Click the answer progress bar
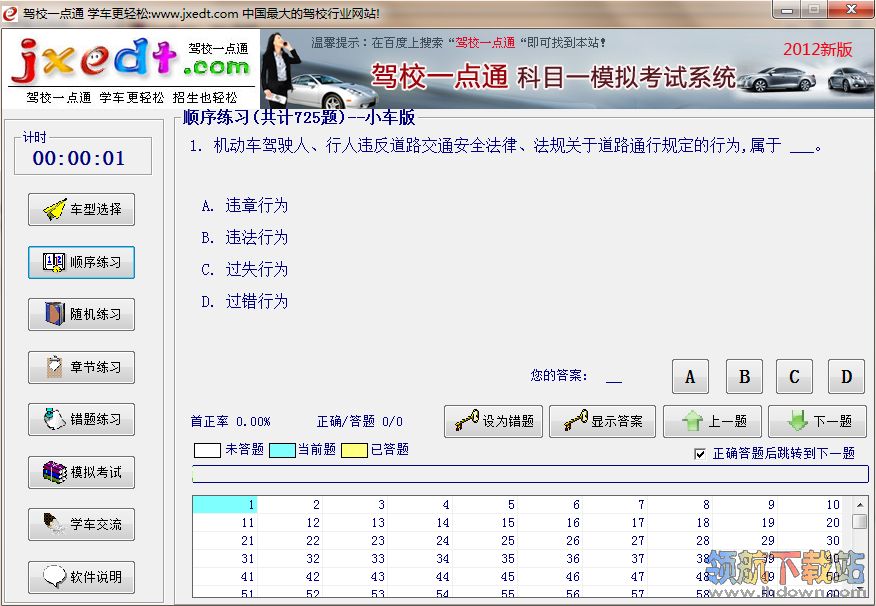This screenshot has height=606, width=876. click(x=530, y=474)
